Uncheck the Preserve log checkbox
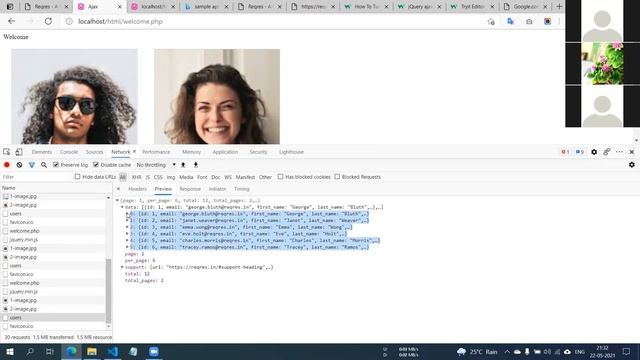The height and width of the screenshot is (360, 640). (x=56, y=165)
